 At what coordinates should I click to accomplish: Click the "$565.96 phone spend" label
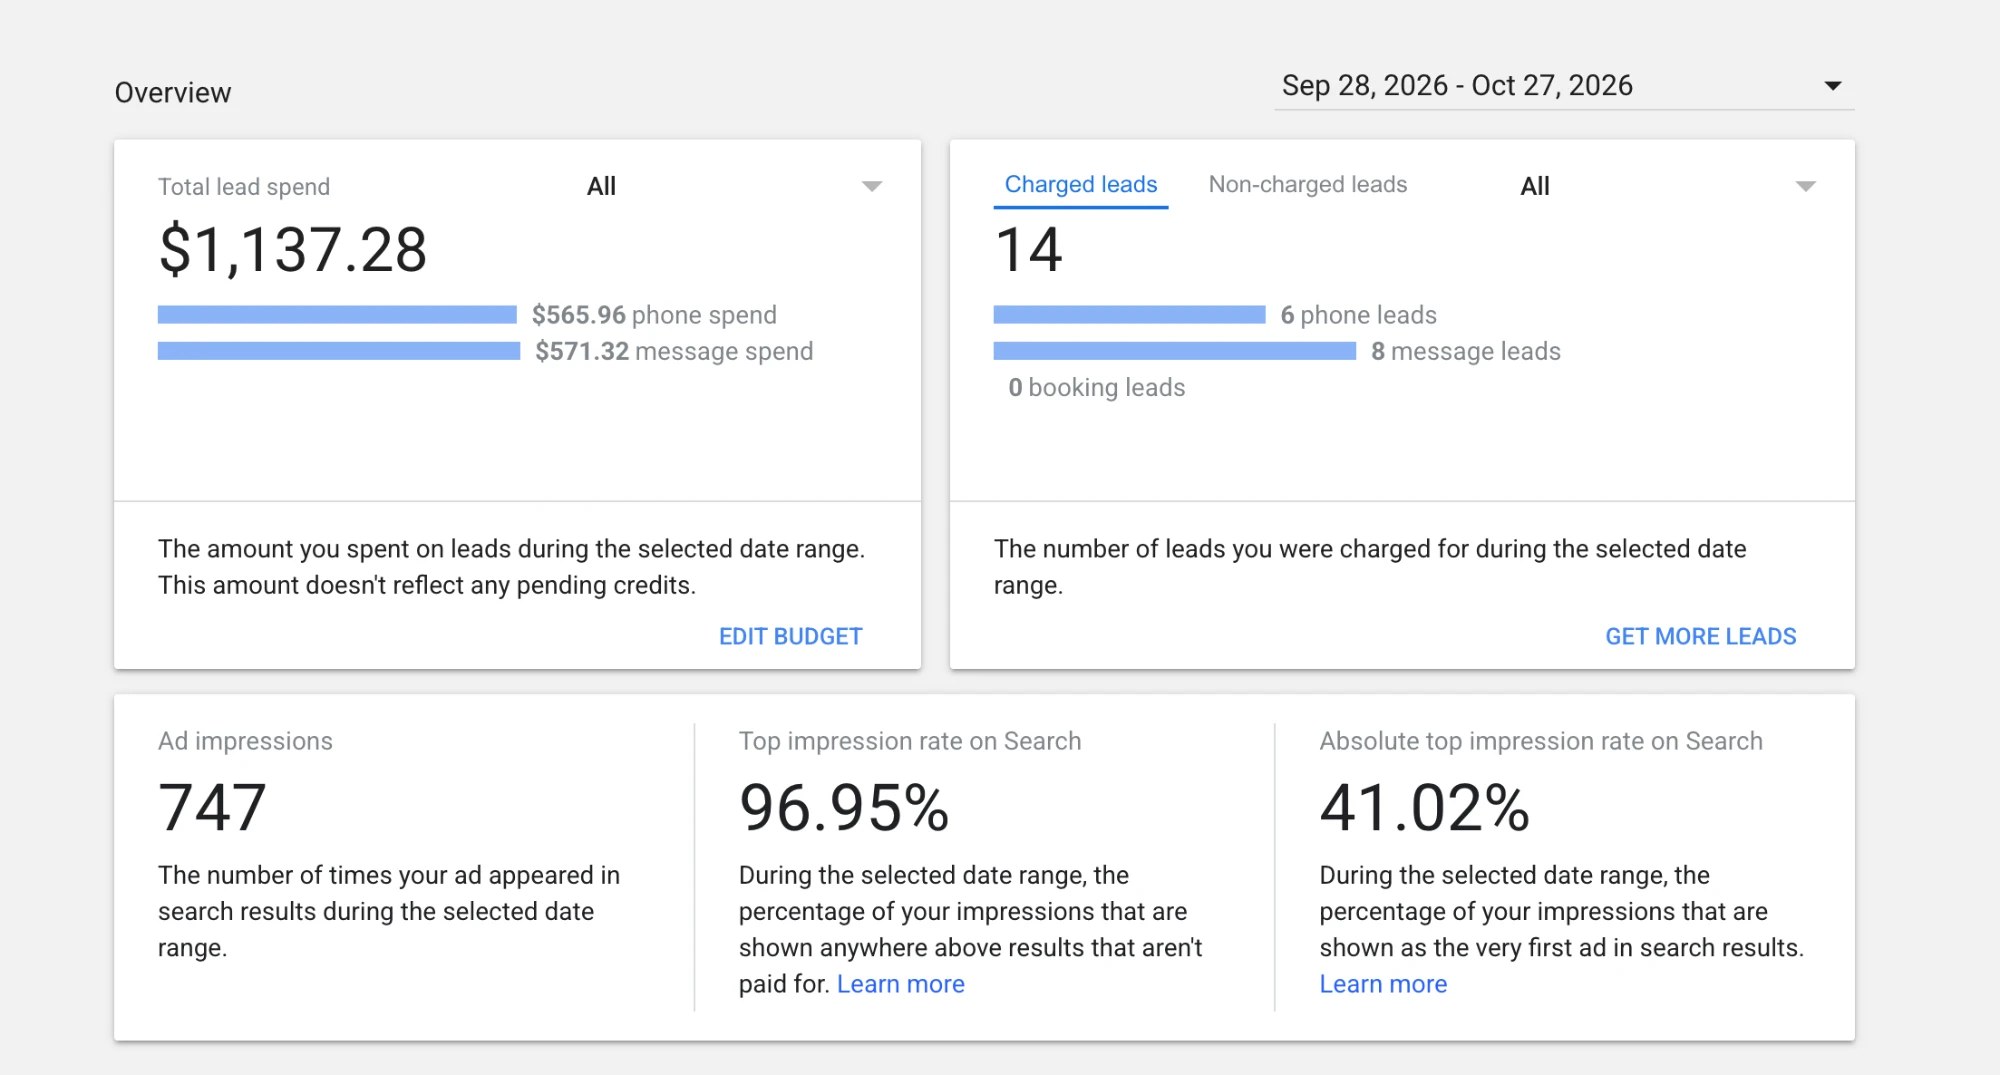click(654, 315)
